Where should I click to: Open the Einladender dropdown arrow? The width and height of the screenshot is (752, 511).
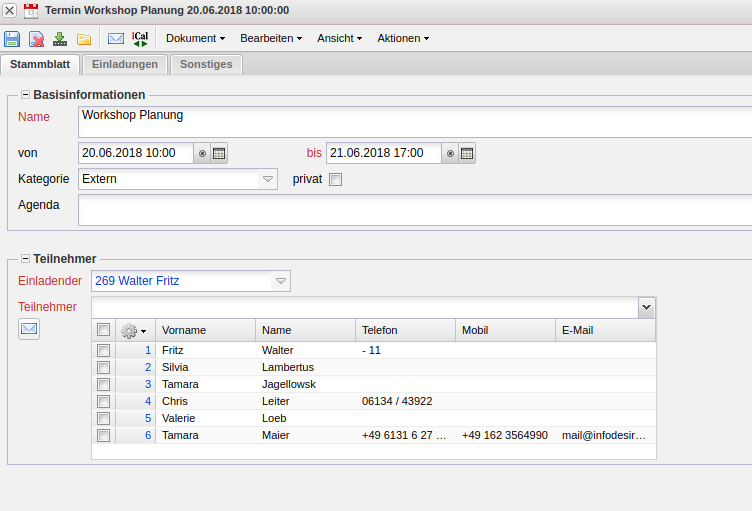click(281, 282)
